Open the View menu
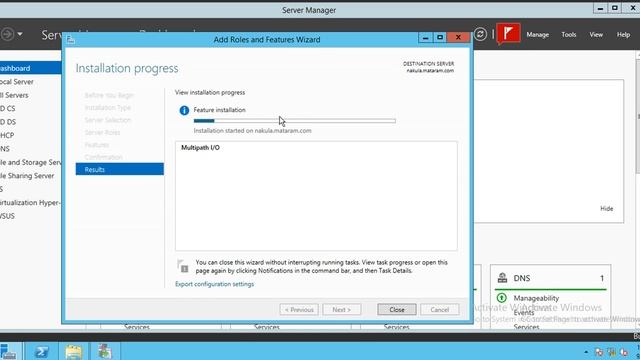Image resolution: width=640 pixels, height=360 pixels. 596,35
